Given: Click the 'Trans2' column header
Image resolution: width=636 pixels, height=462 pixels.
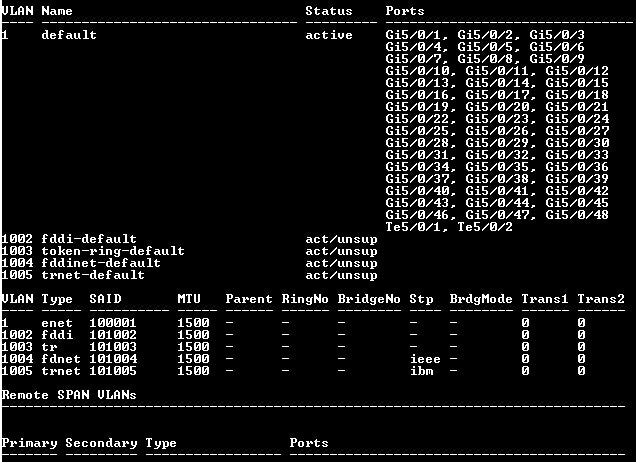Looking at the screenshot, I should [601, 299].
